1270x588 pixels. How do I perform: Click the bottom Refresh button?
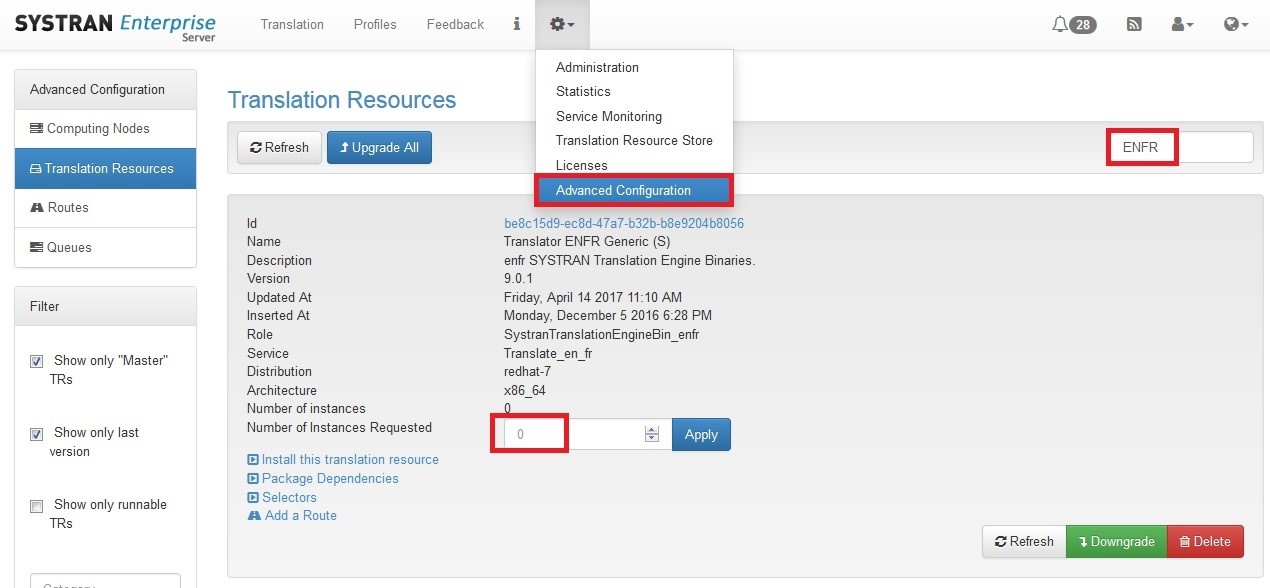pyautogui.click(x=1024, y=541)
